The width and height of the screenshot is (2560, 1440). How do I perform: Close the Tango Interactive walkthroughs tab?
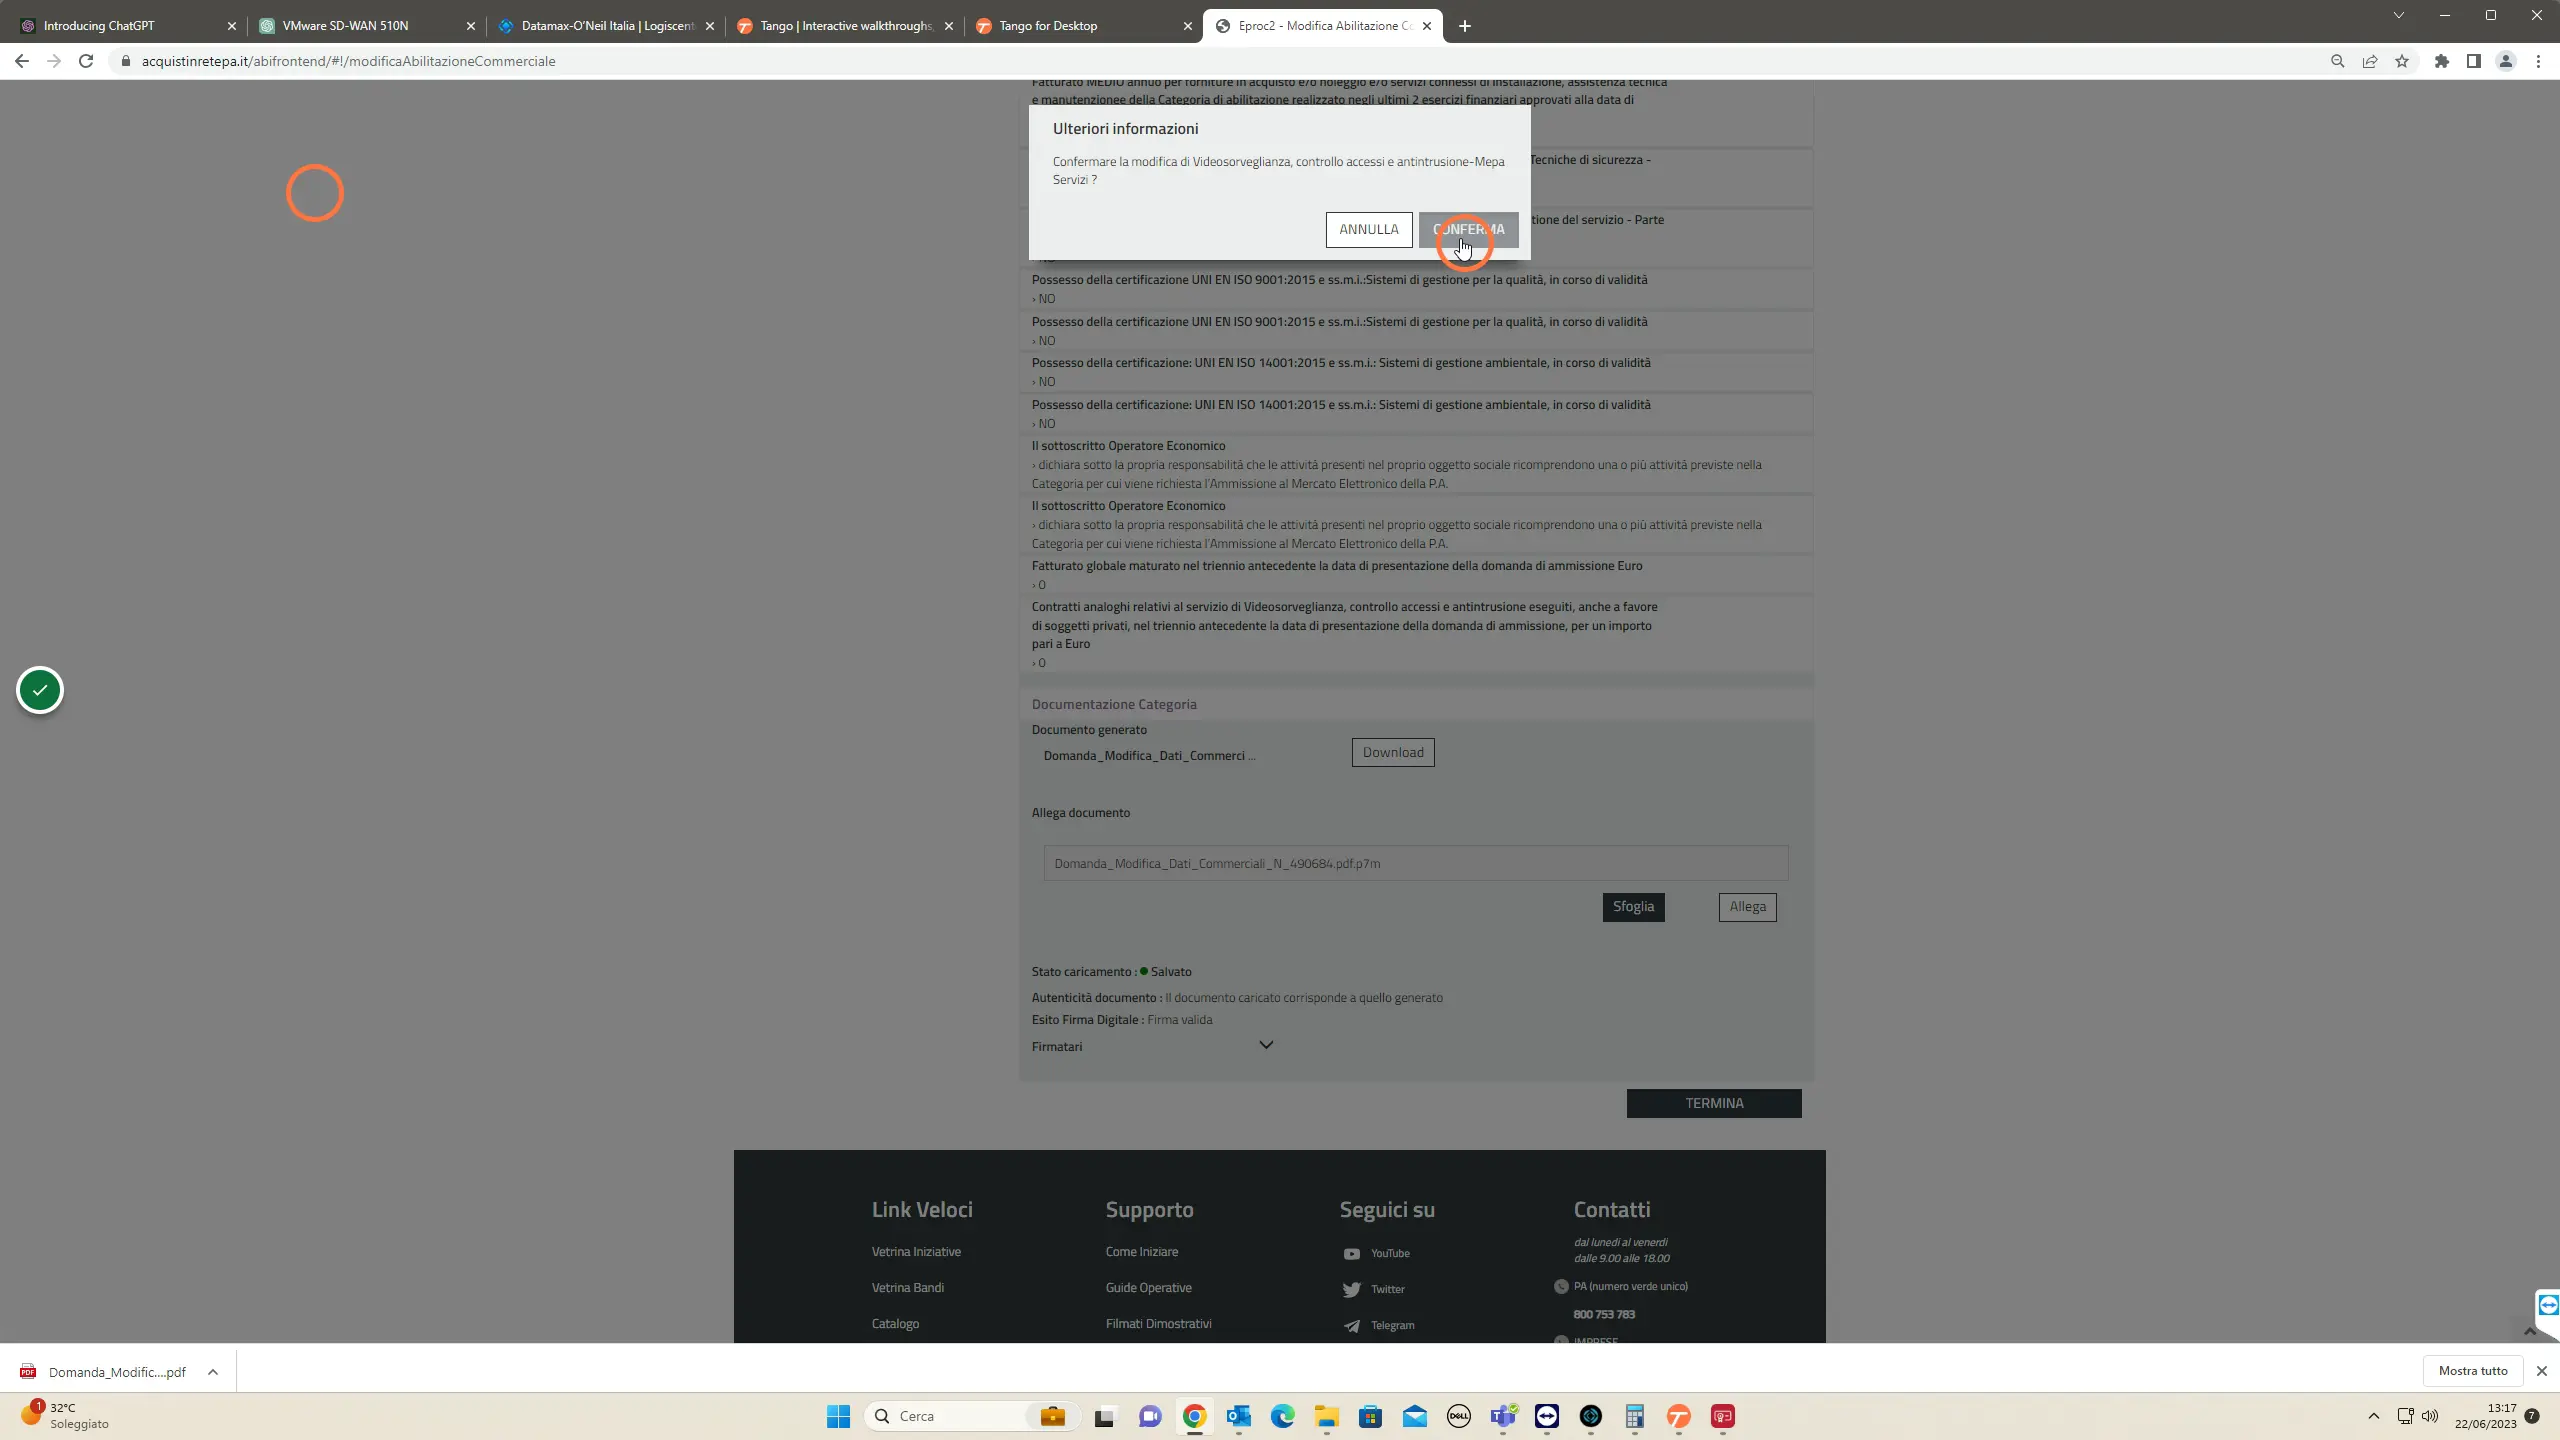[949, 26]
